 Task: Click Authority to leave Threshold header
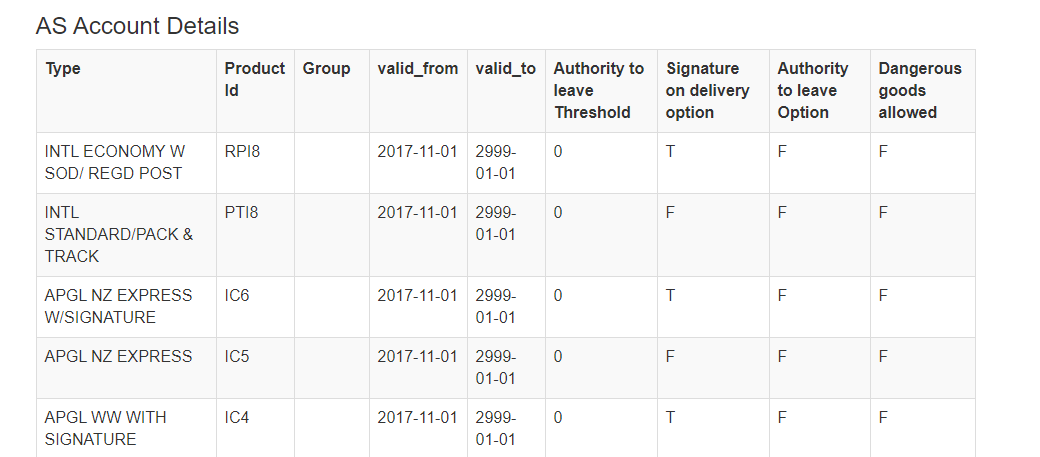point(598,90)
